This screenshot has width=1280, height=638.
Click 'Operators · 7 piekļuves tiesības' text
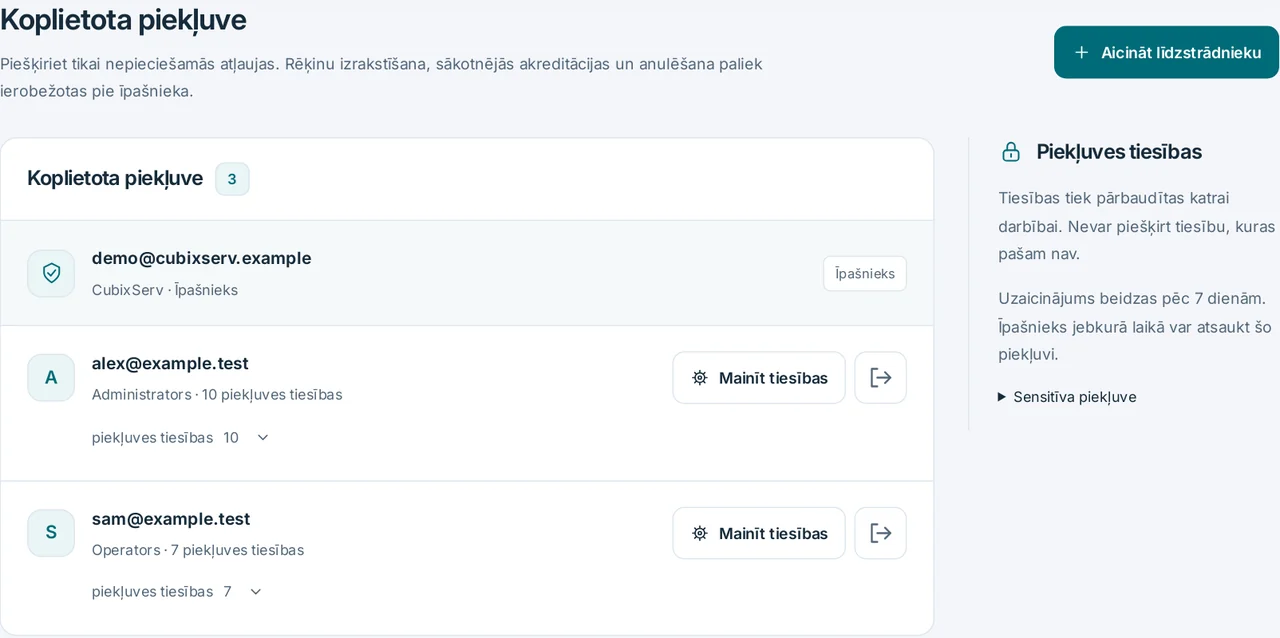(198, 550)
